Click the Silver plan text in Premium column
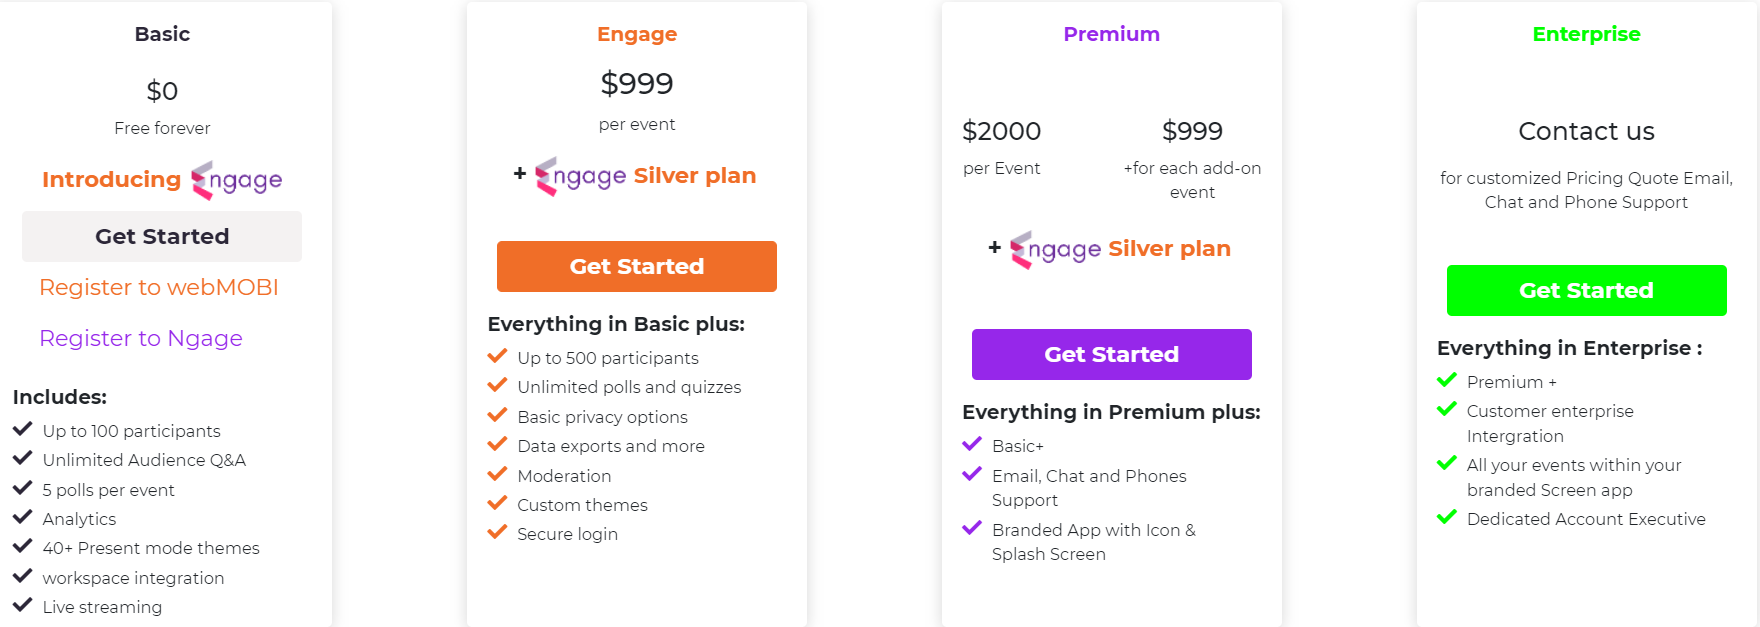This screenshot has height=627, width=1760. [x=1169, y=248]
